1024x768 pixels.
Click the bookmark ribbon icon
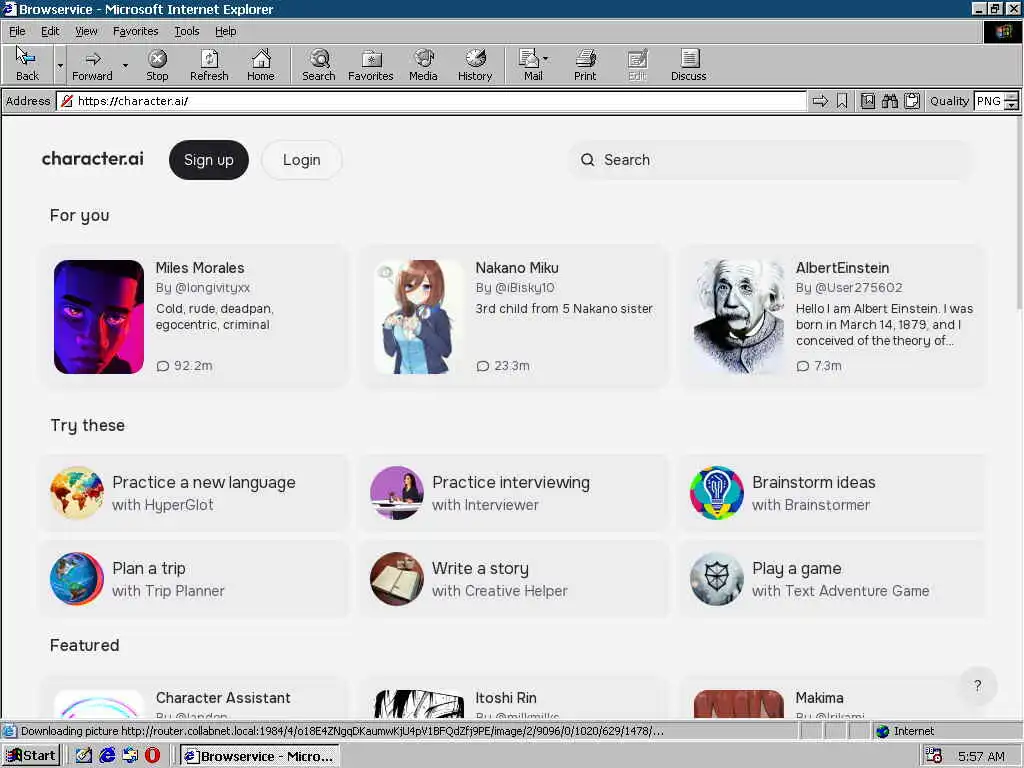[842, 101]
